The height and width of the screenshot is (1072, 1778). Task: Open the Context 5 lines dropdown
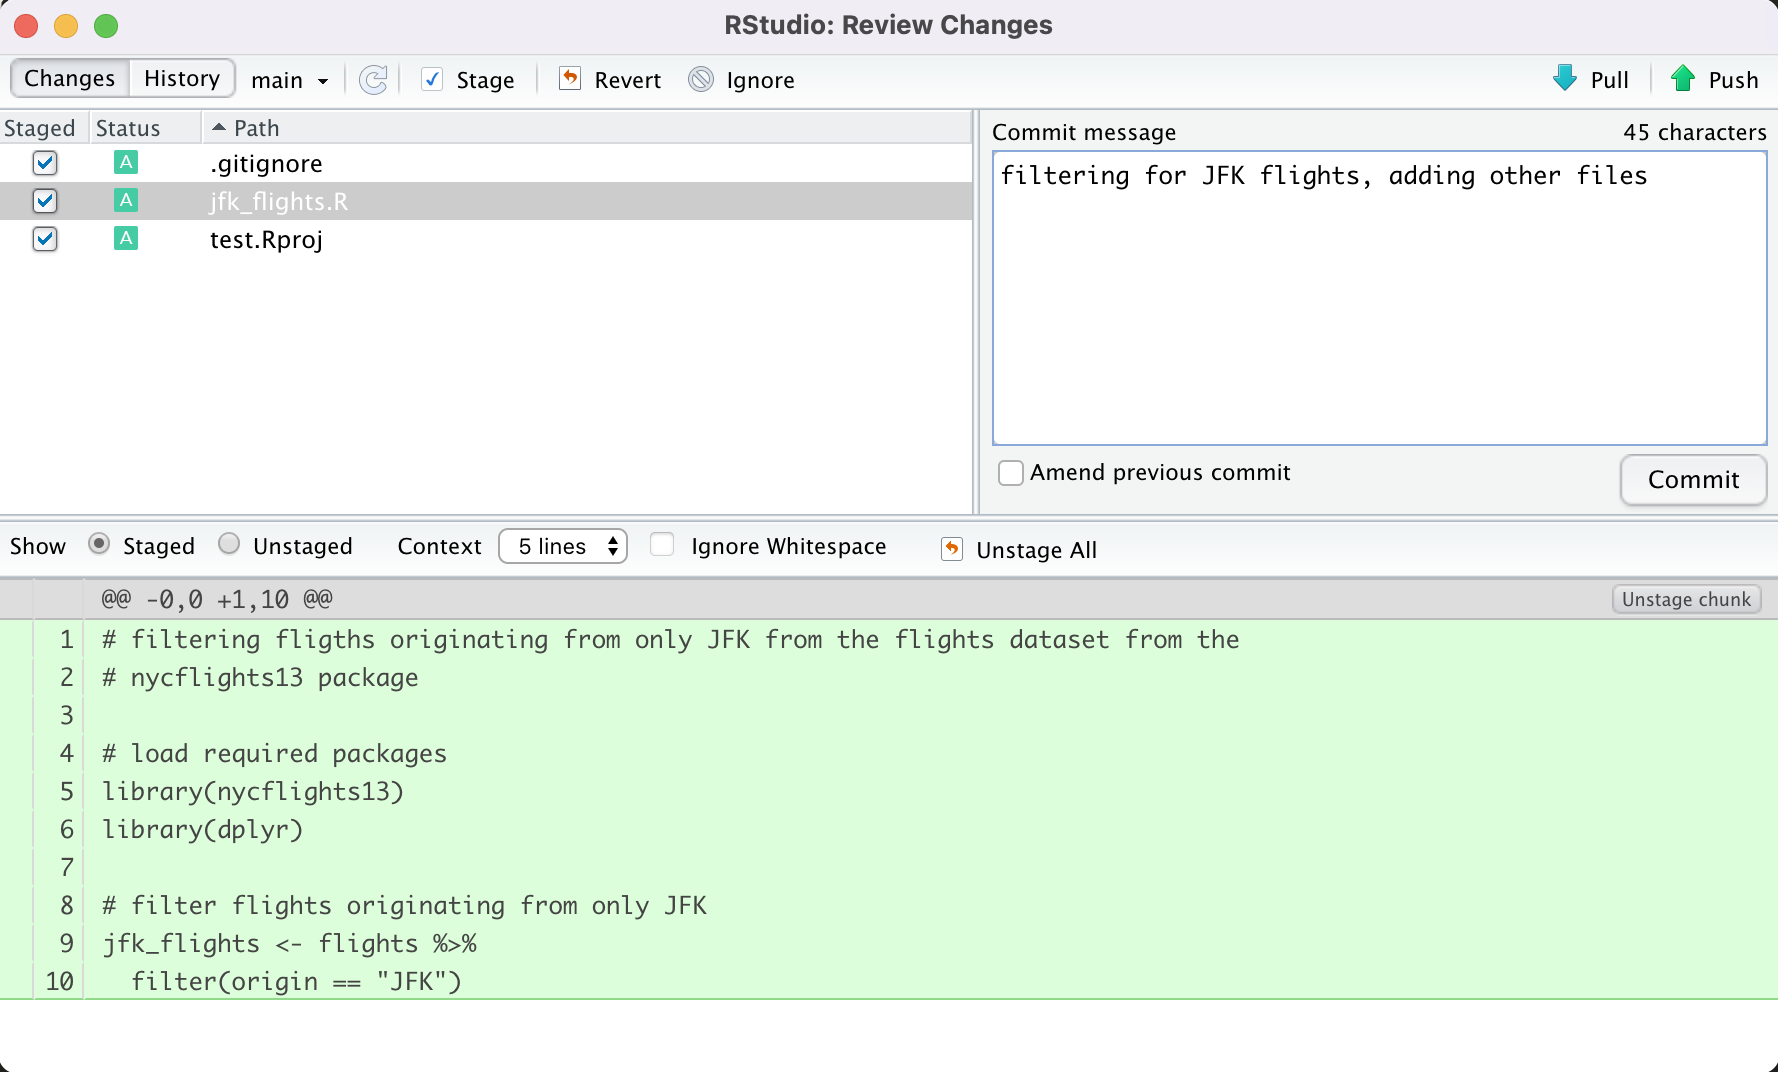[563, 546]
